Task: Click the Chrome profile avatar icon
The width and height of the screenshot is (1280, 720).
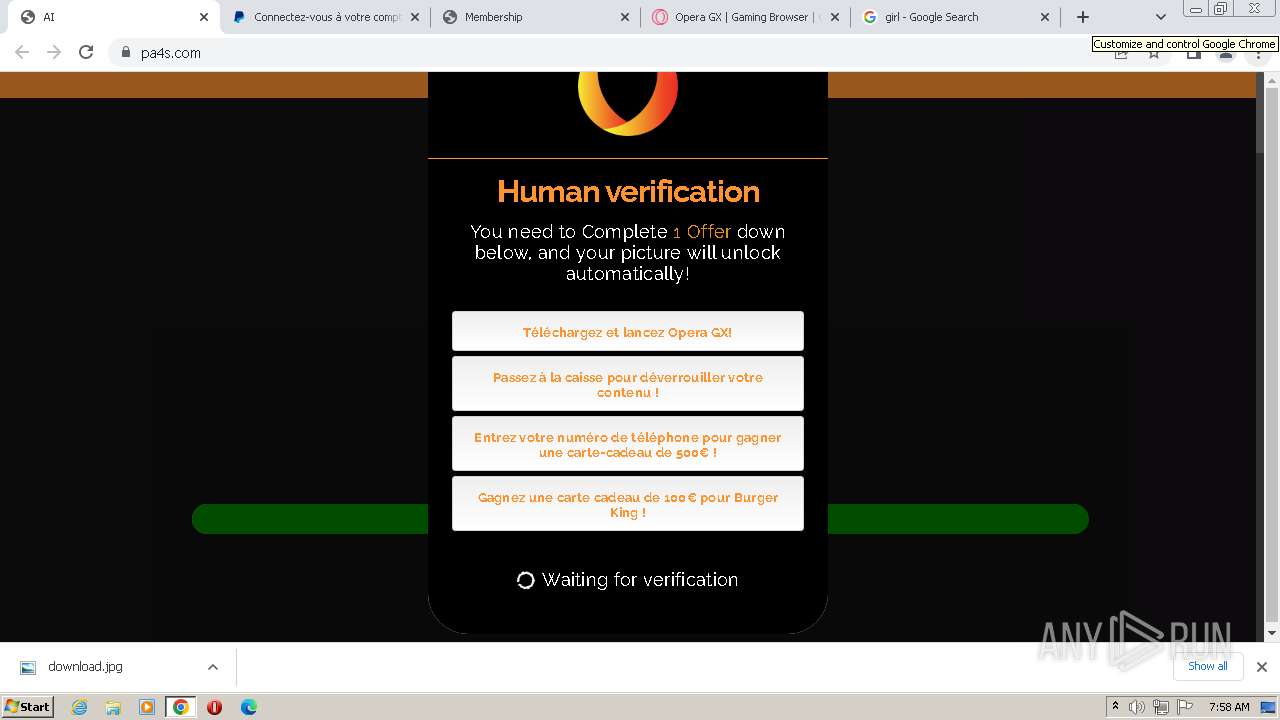Action: [1226, 53]
